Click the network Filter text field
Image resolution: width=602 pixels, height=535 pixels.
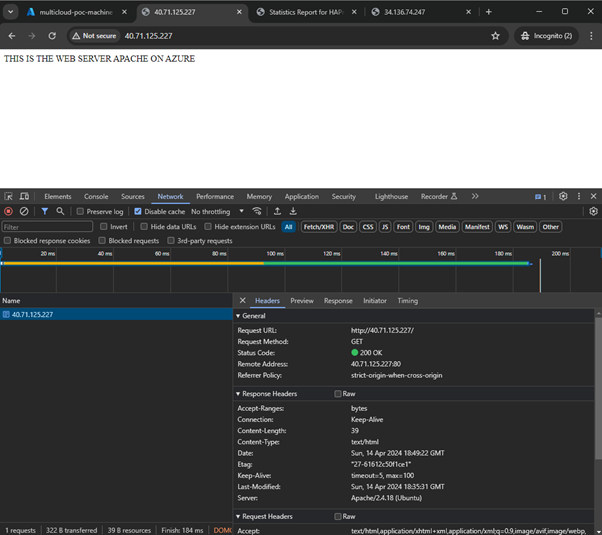click(x=47, y=227)
